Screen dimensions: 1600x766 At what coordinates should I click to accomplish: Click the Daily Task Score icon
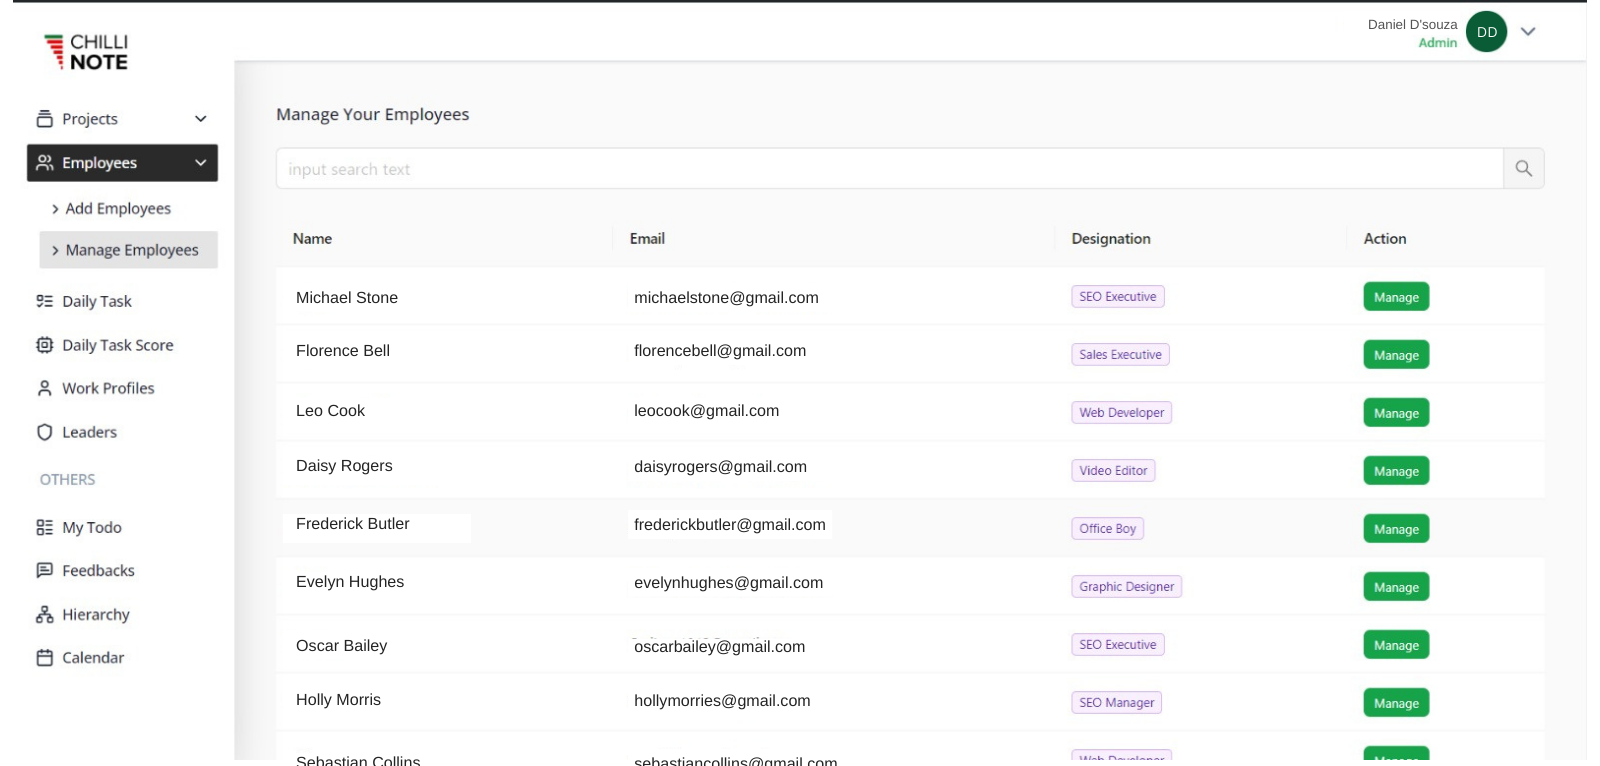[x=44, y=345]
